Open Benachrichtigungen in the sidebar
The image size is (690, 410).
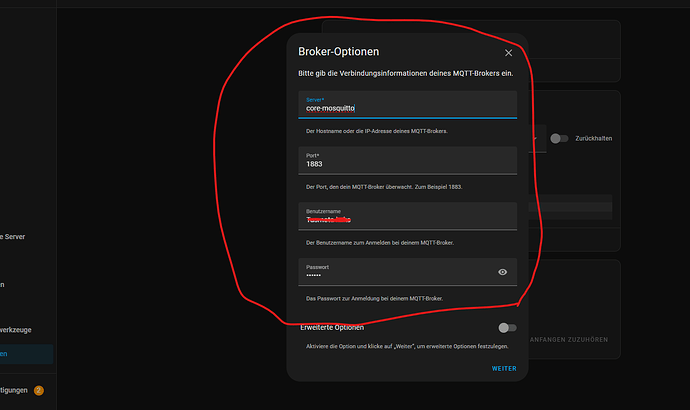tap(14, 390)
